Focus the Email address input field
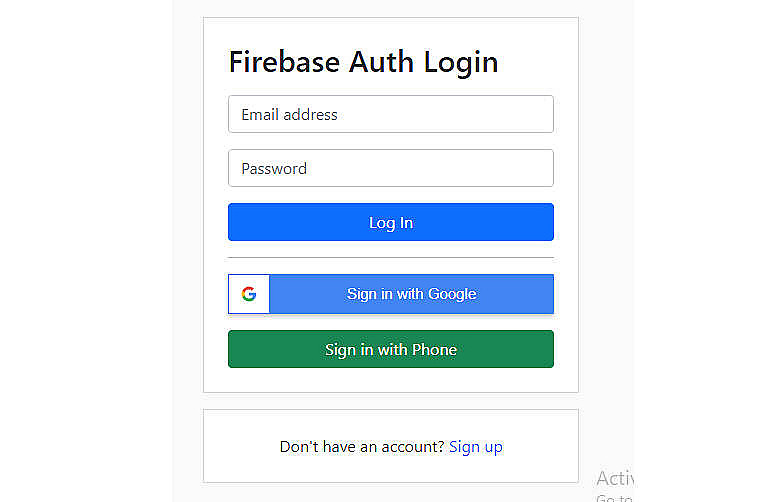 pos(390,114)
